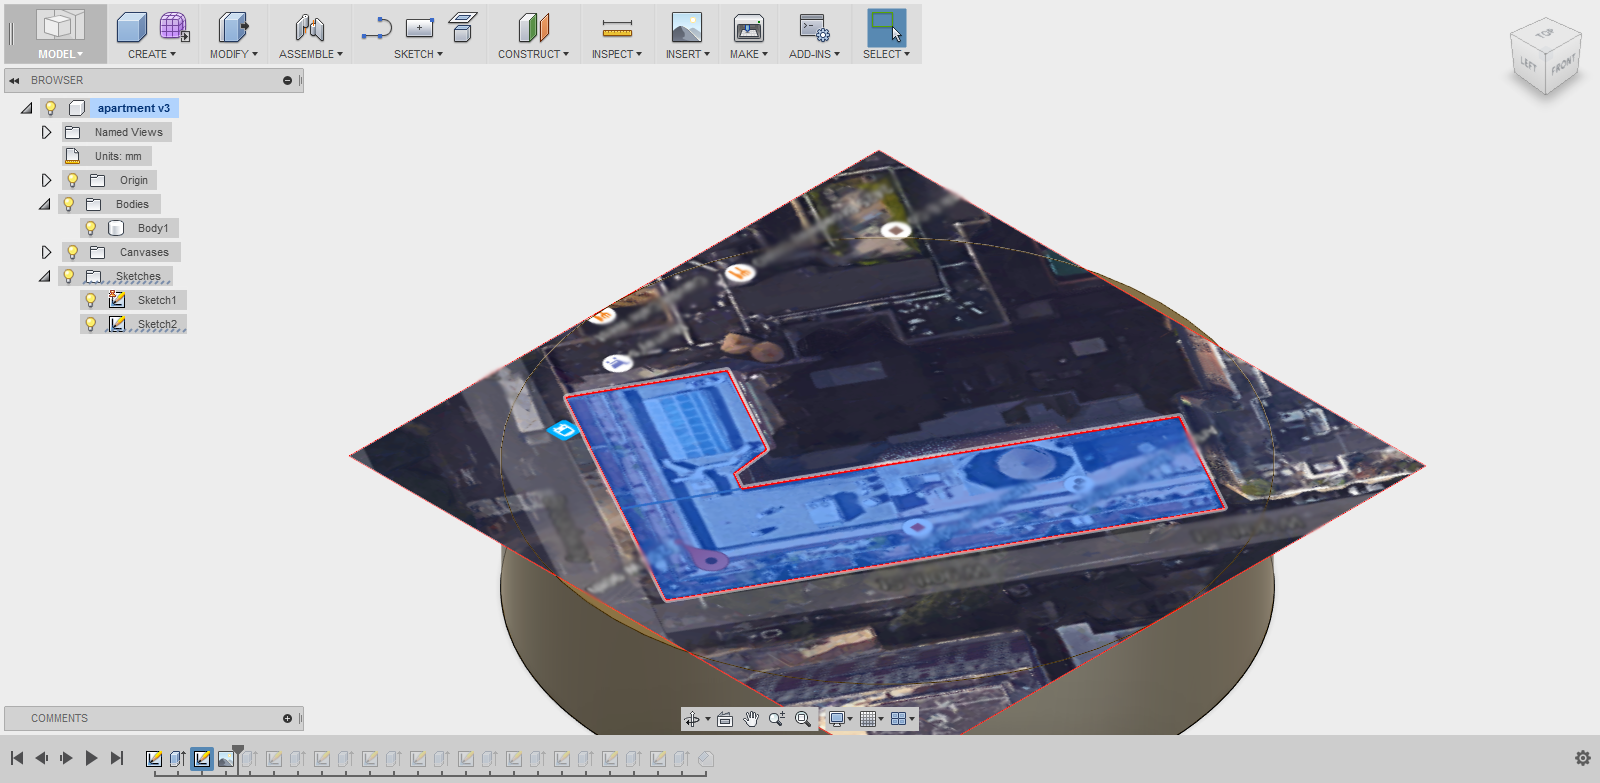Click the Select window selection icon

[x=886, y=27]
